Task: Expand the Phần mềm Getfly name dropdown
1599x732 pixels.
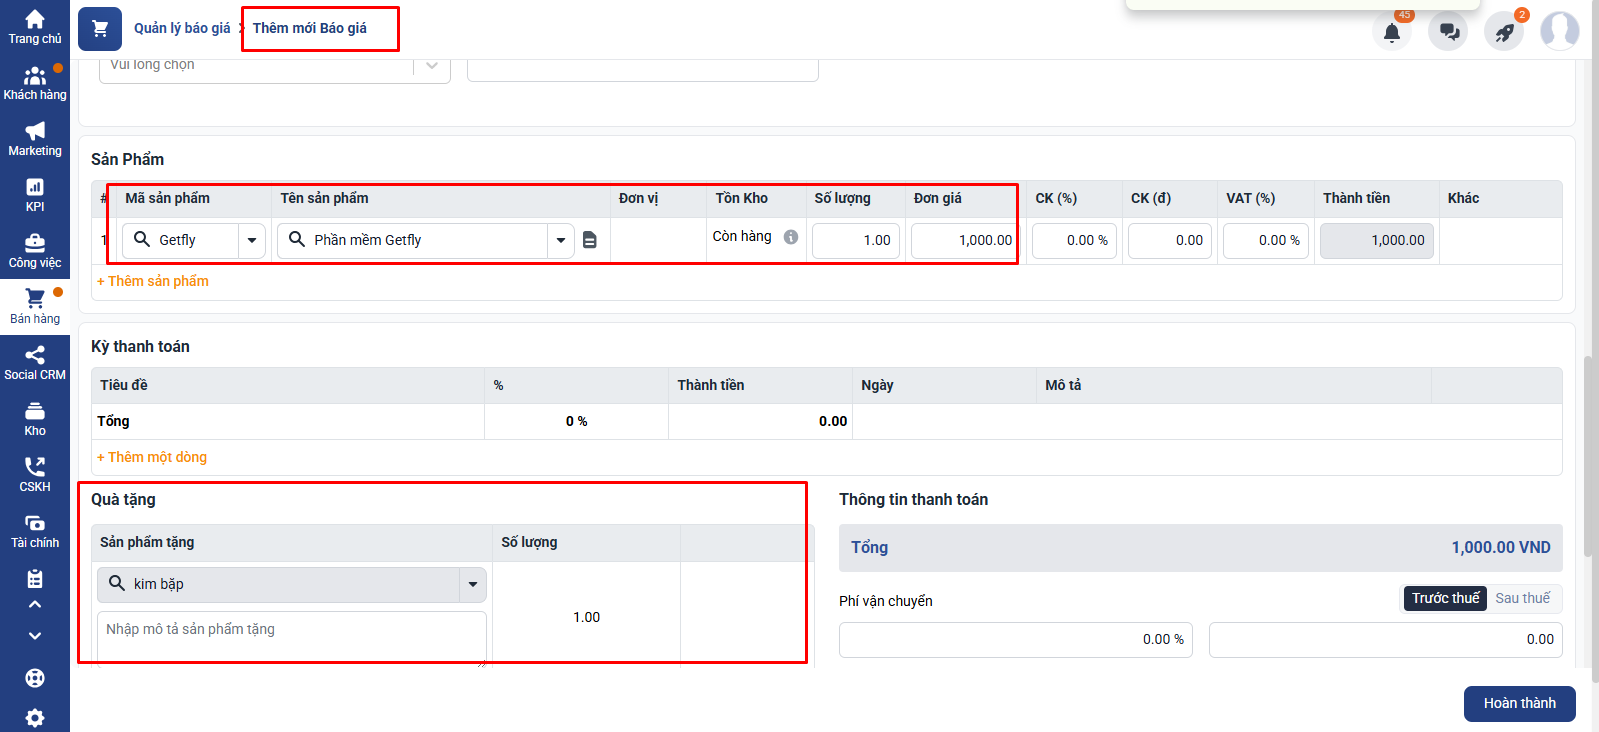Action: point(561,240)
